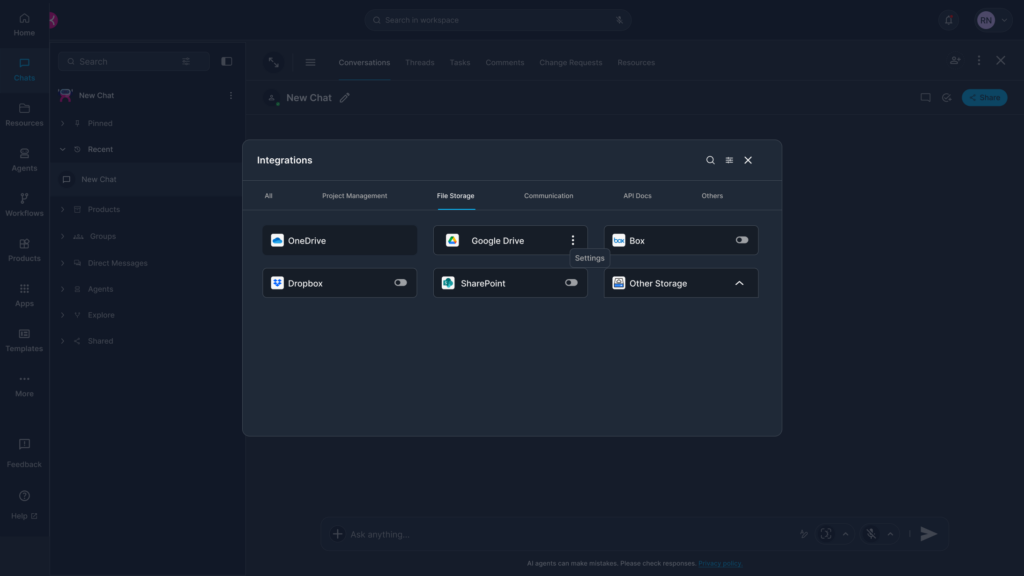Click the notification bell icon
Viewport: 1024px width, 576px height.
pyautogui.click(x=948, y=20)
